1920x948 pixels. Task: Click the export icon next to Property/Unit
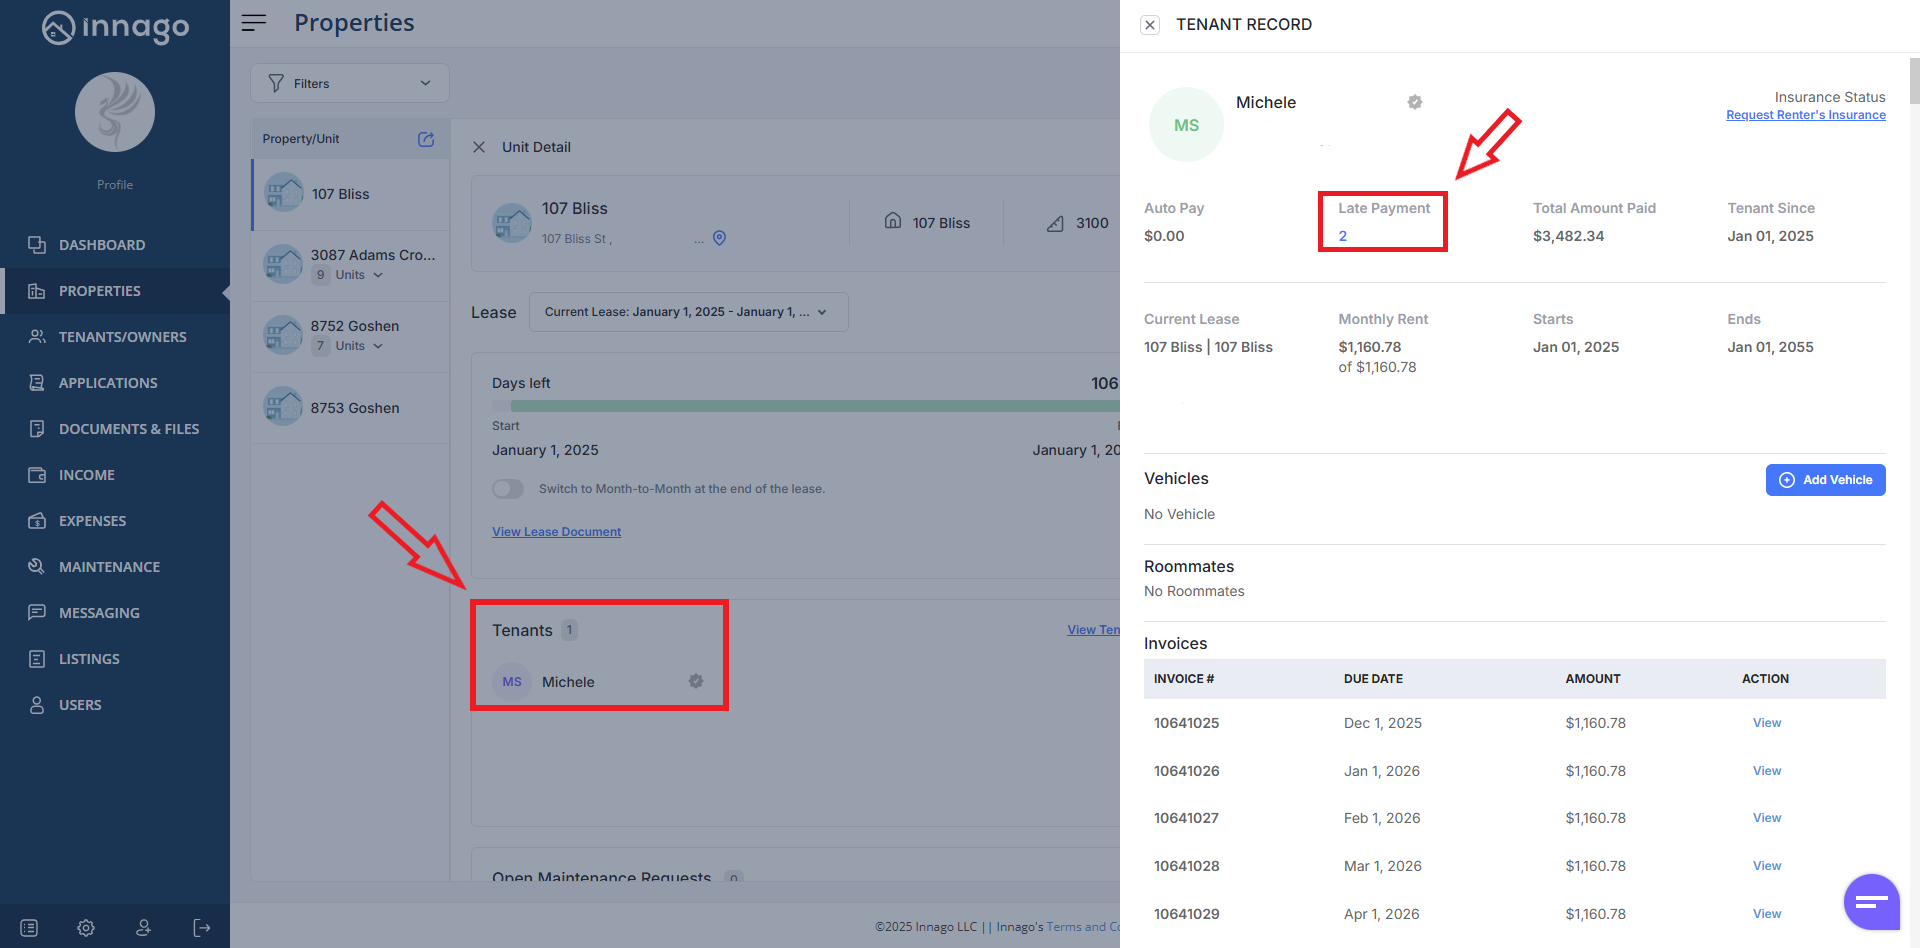[x=426, y=139]
